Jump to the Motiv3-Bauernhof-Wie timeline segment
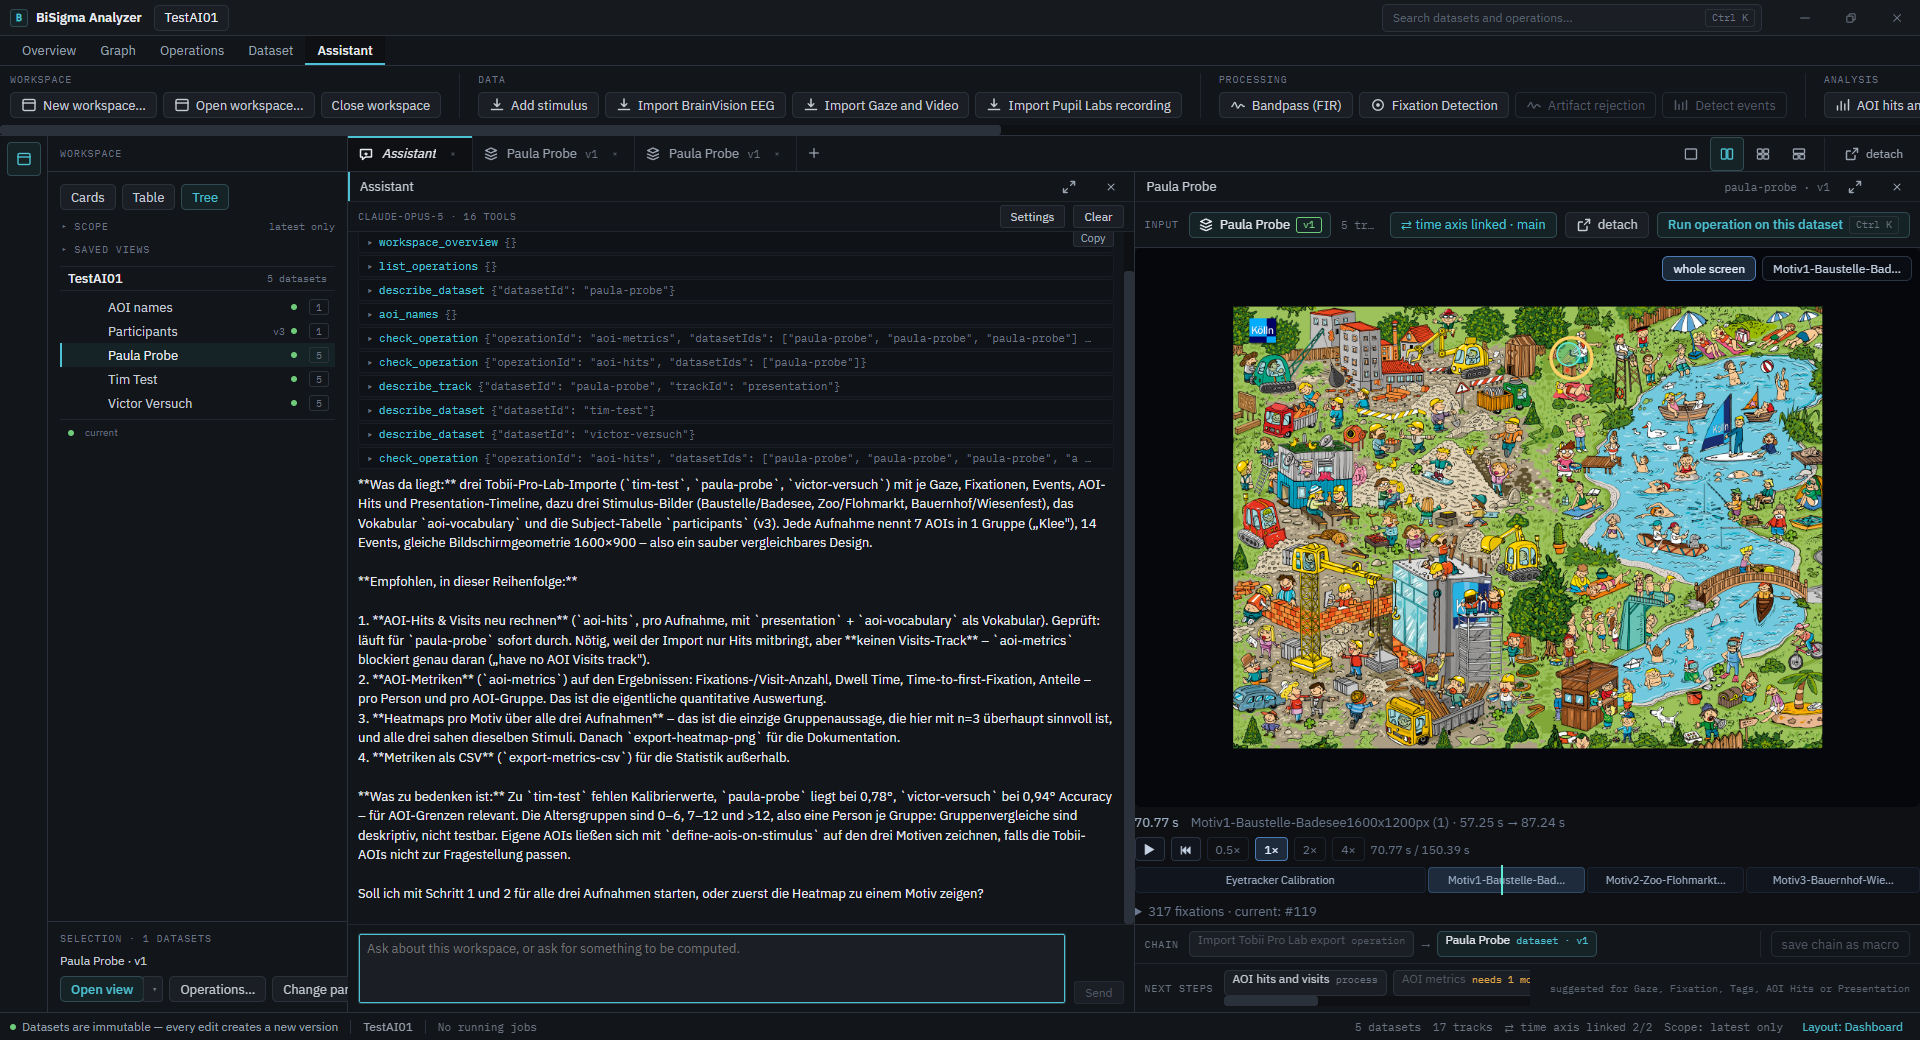Image resolution: width=1920 pixels, height=1040 pixels. pos(1832,880)
